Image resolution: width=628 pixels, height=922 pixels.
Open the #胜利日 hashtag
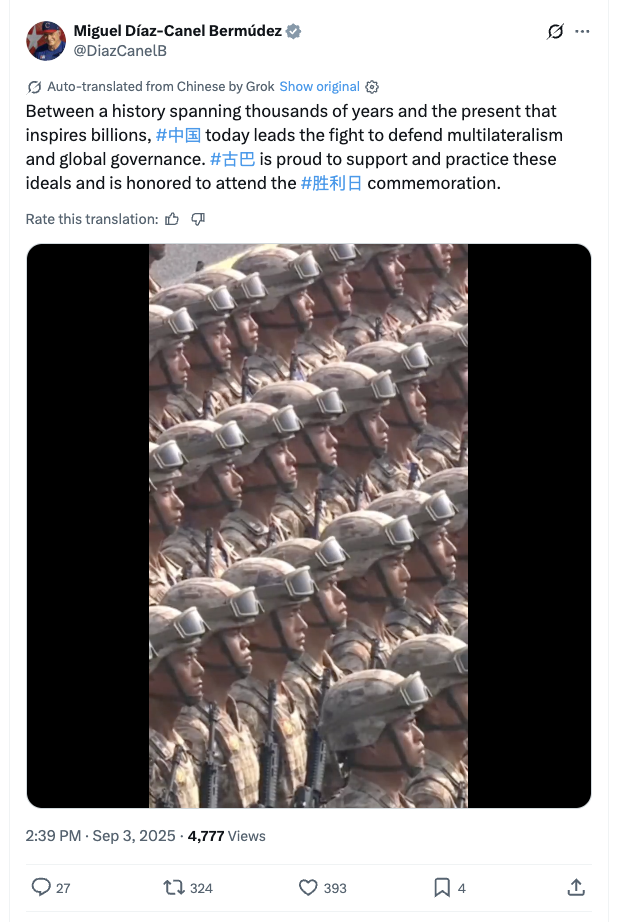[331, 183]
